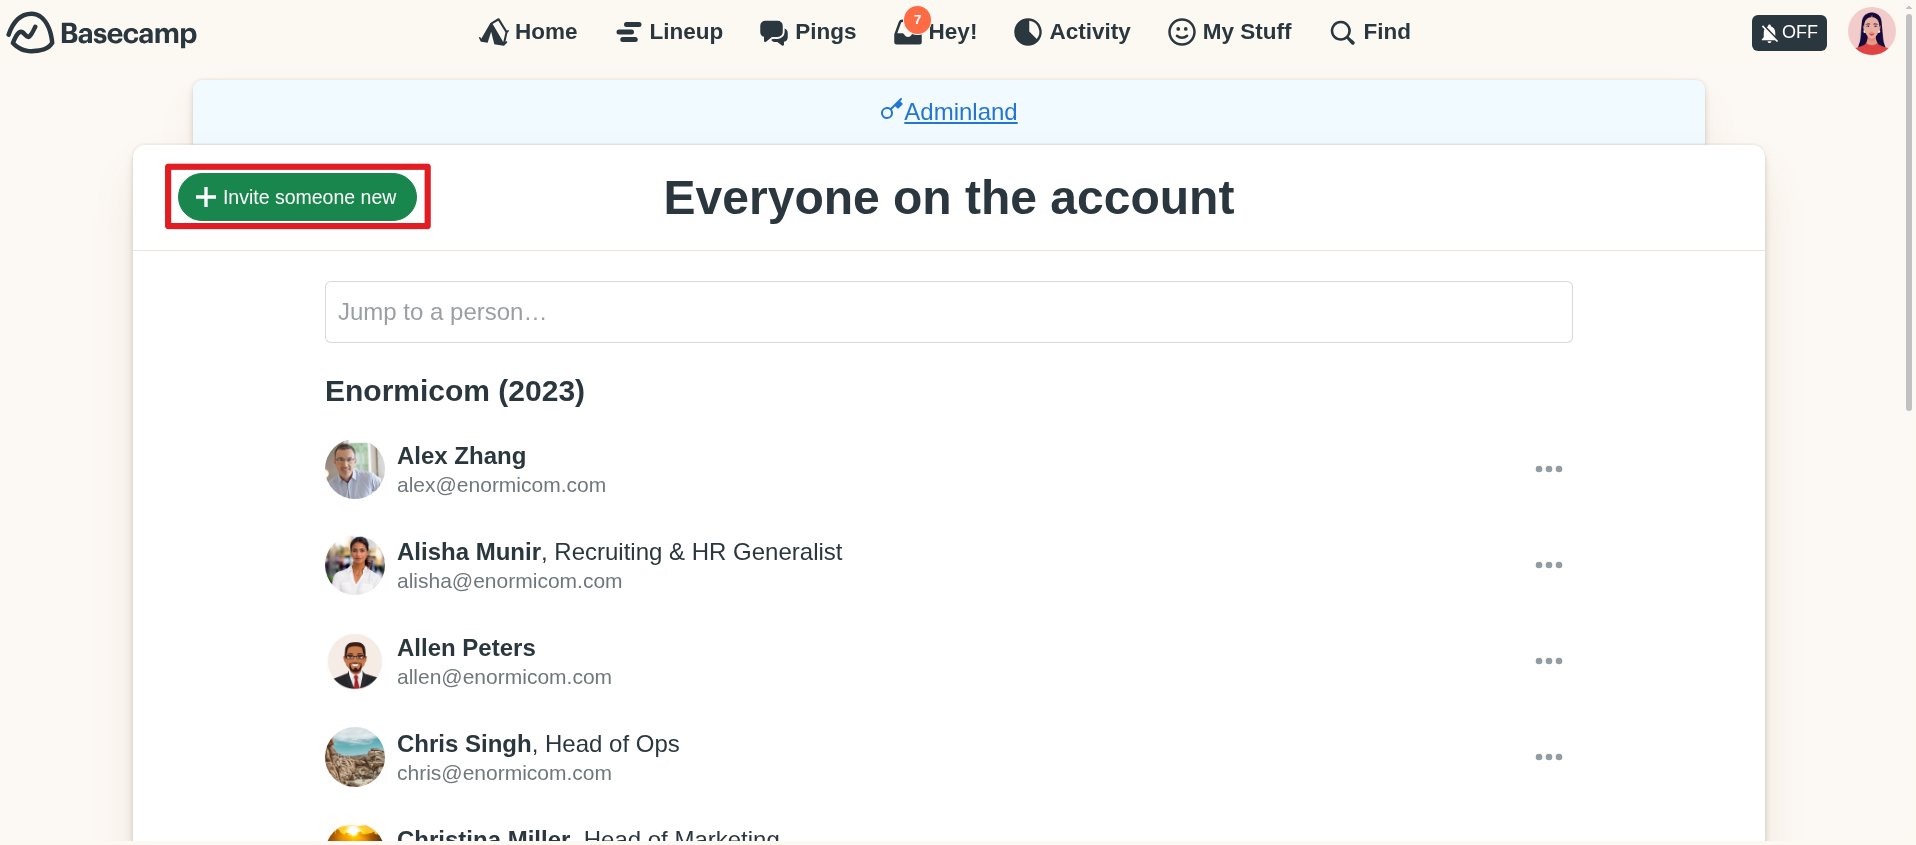The width and height of the screenshot is (1916, 845).
Task: Click the Everyone on the account title
Action: [948, 198]
